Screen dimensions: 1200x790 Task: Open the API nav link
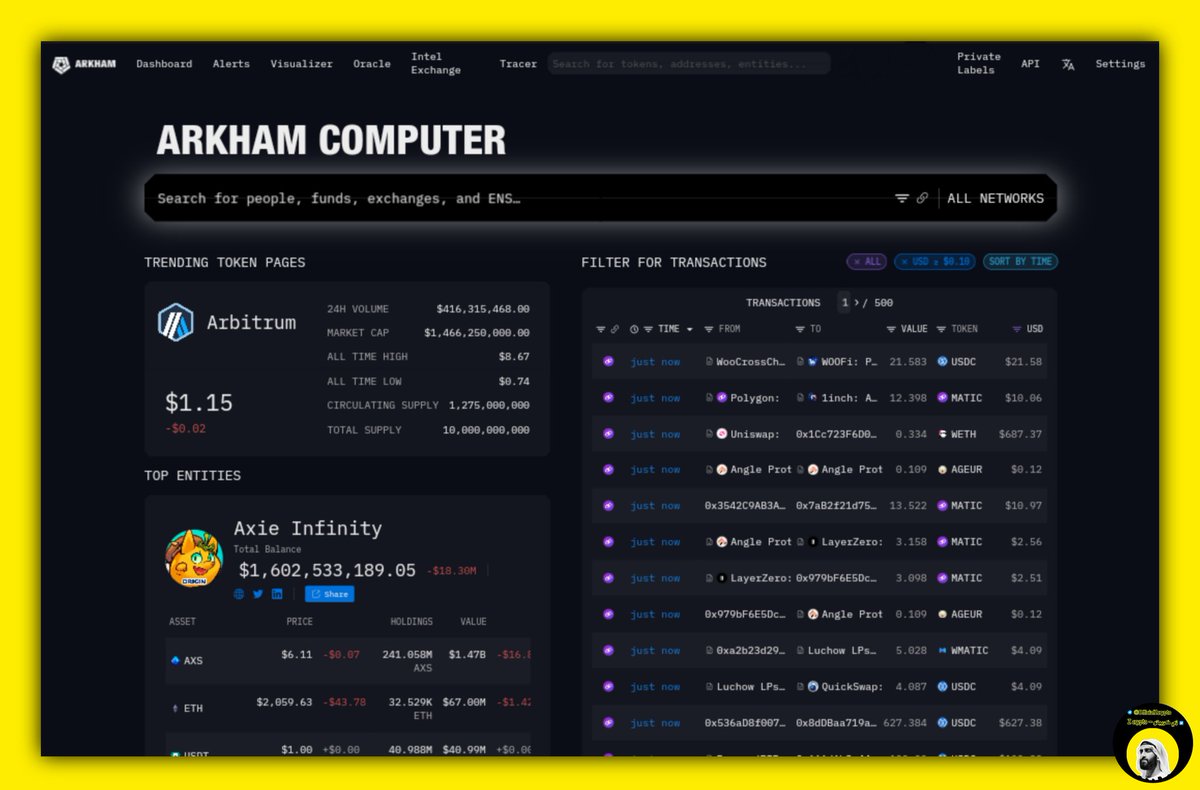tap(1030, 64)
